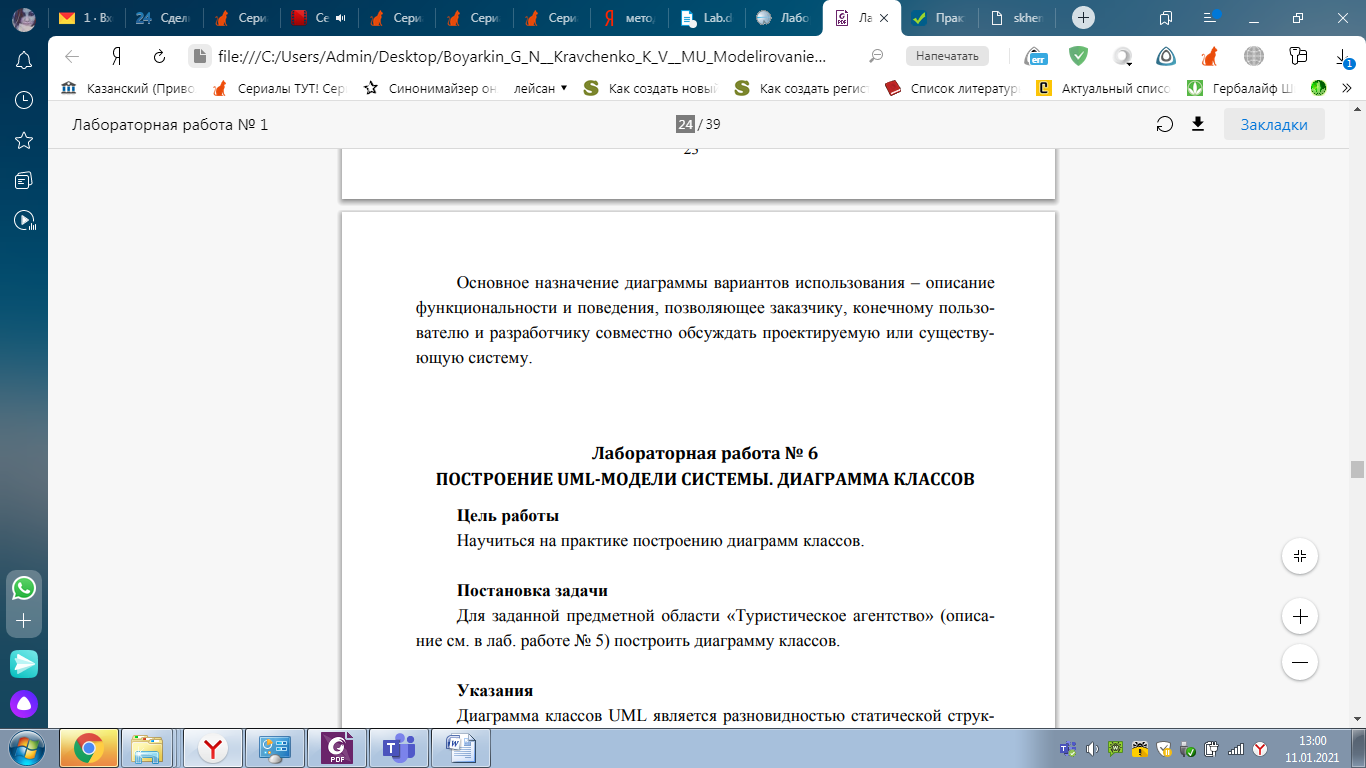
Task: Open Word document from taskbar
Action: pos(461,748)
